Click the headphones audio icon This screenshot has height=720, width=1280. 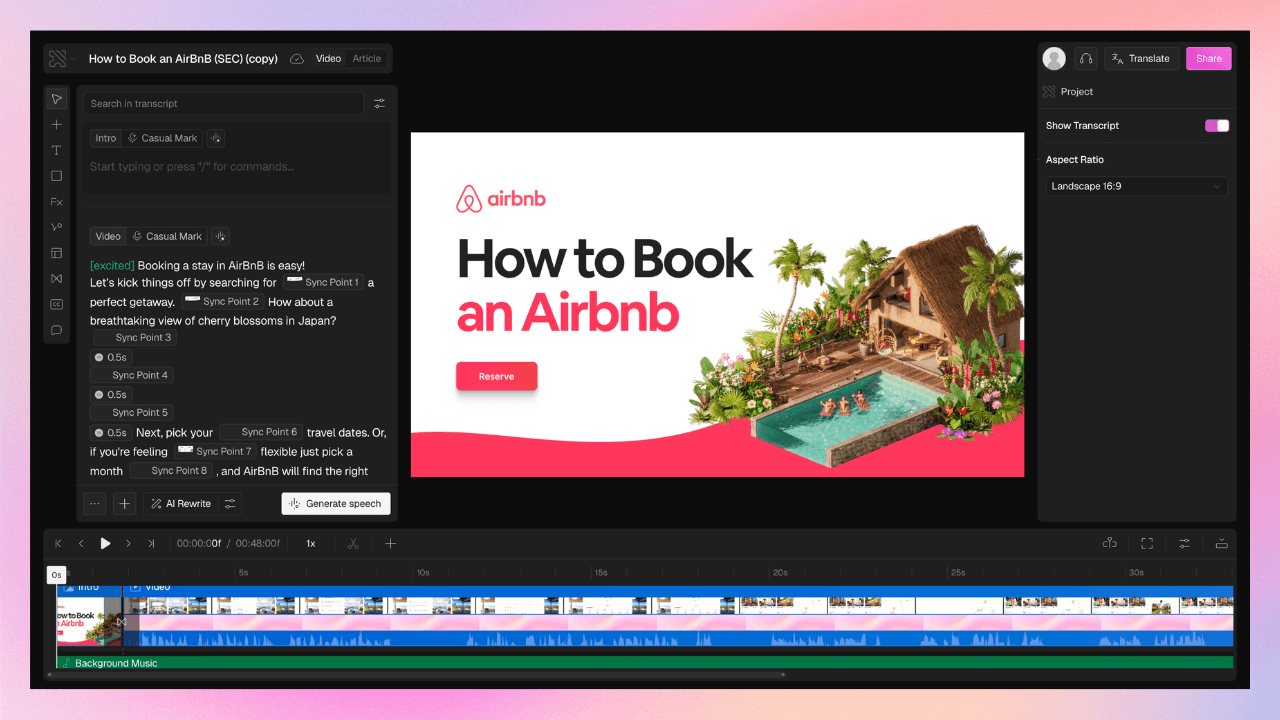[1085, 58]
